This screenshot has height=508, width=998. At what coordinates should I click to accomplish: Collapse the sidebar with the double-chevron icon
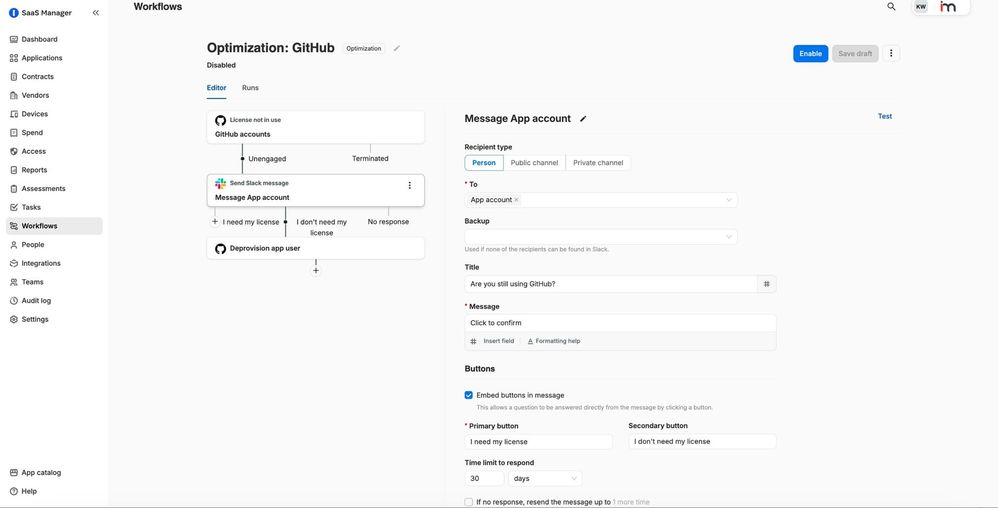(96, 13)
